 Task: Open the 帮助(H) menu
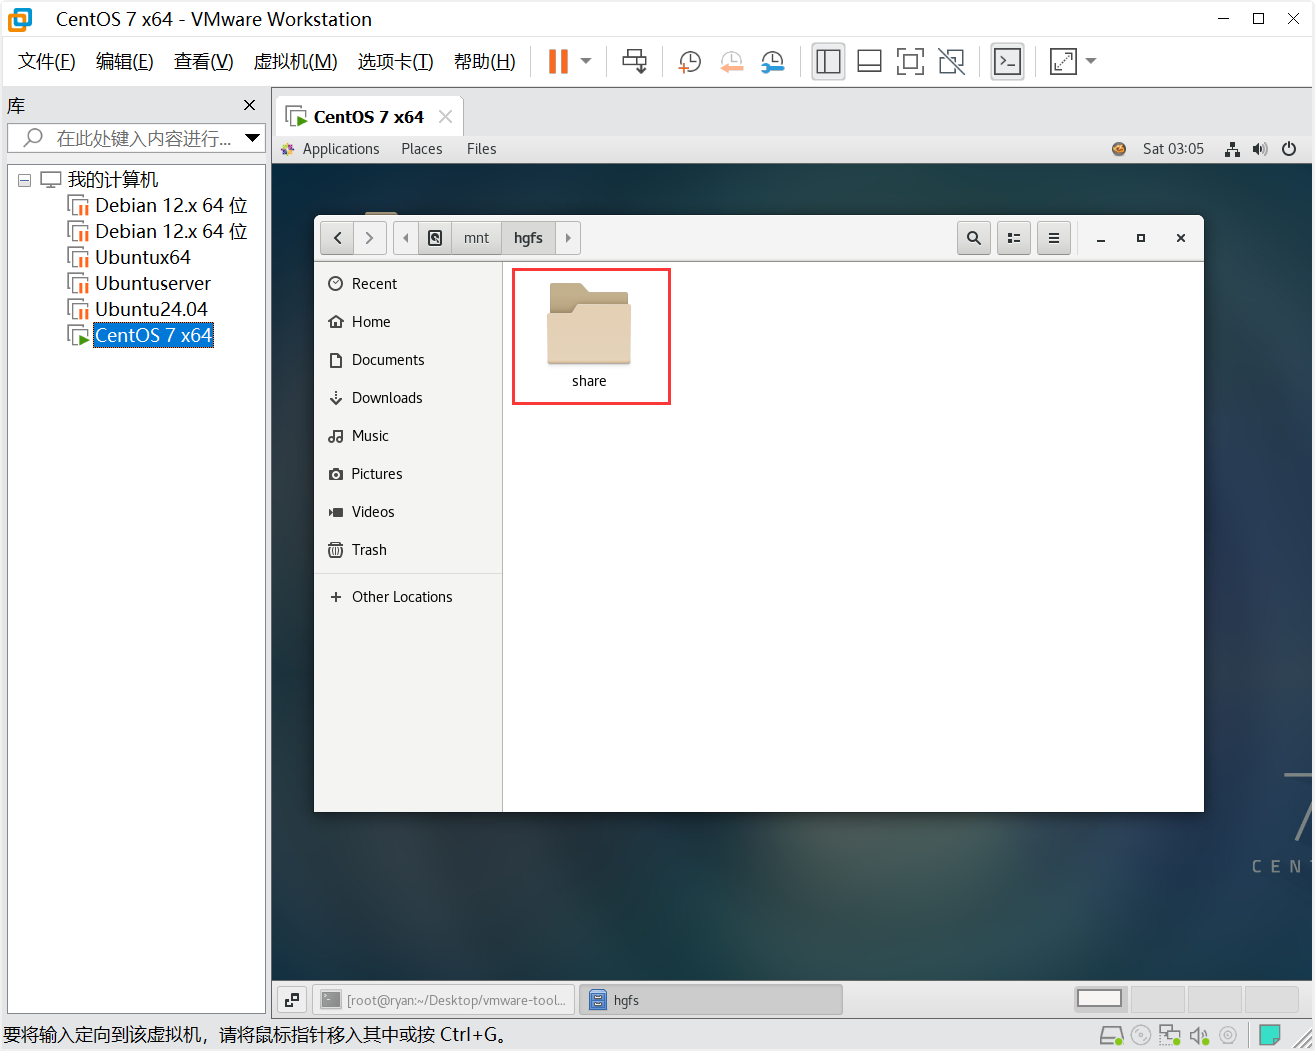[485, 61]
